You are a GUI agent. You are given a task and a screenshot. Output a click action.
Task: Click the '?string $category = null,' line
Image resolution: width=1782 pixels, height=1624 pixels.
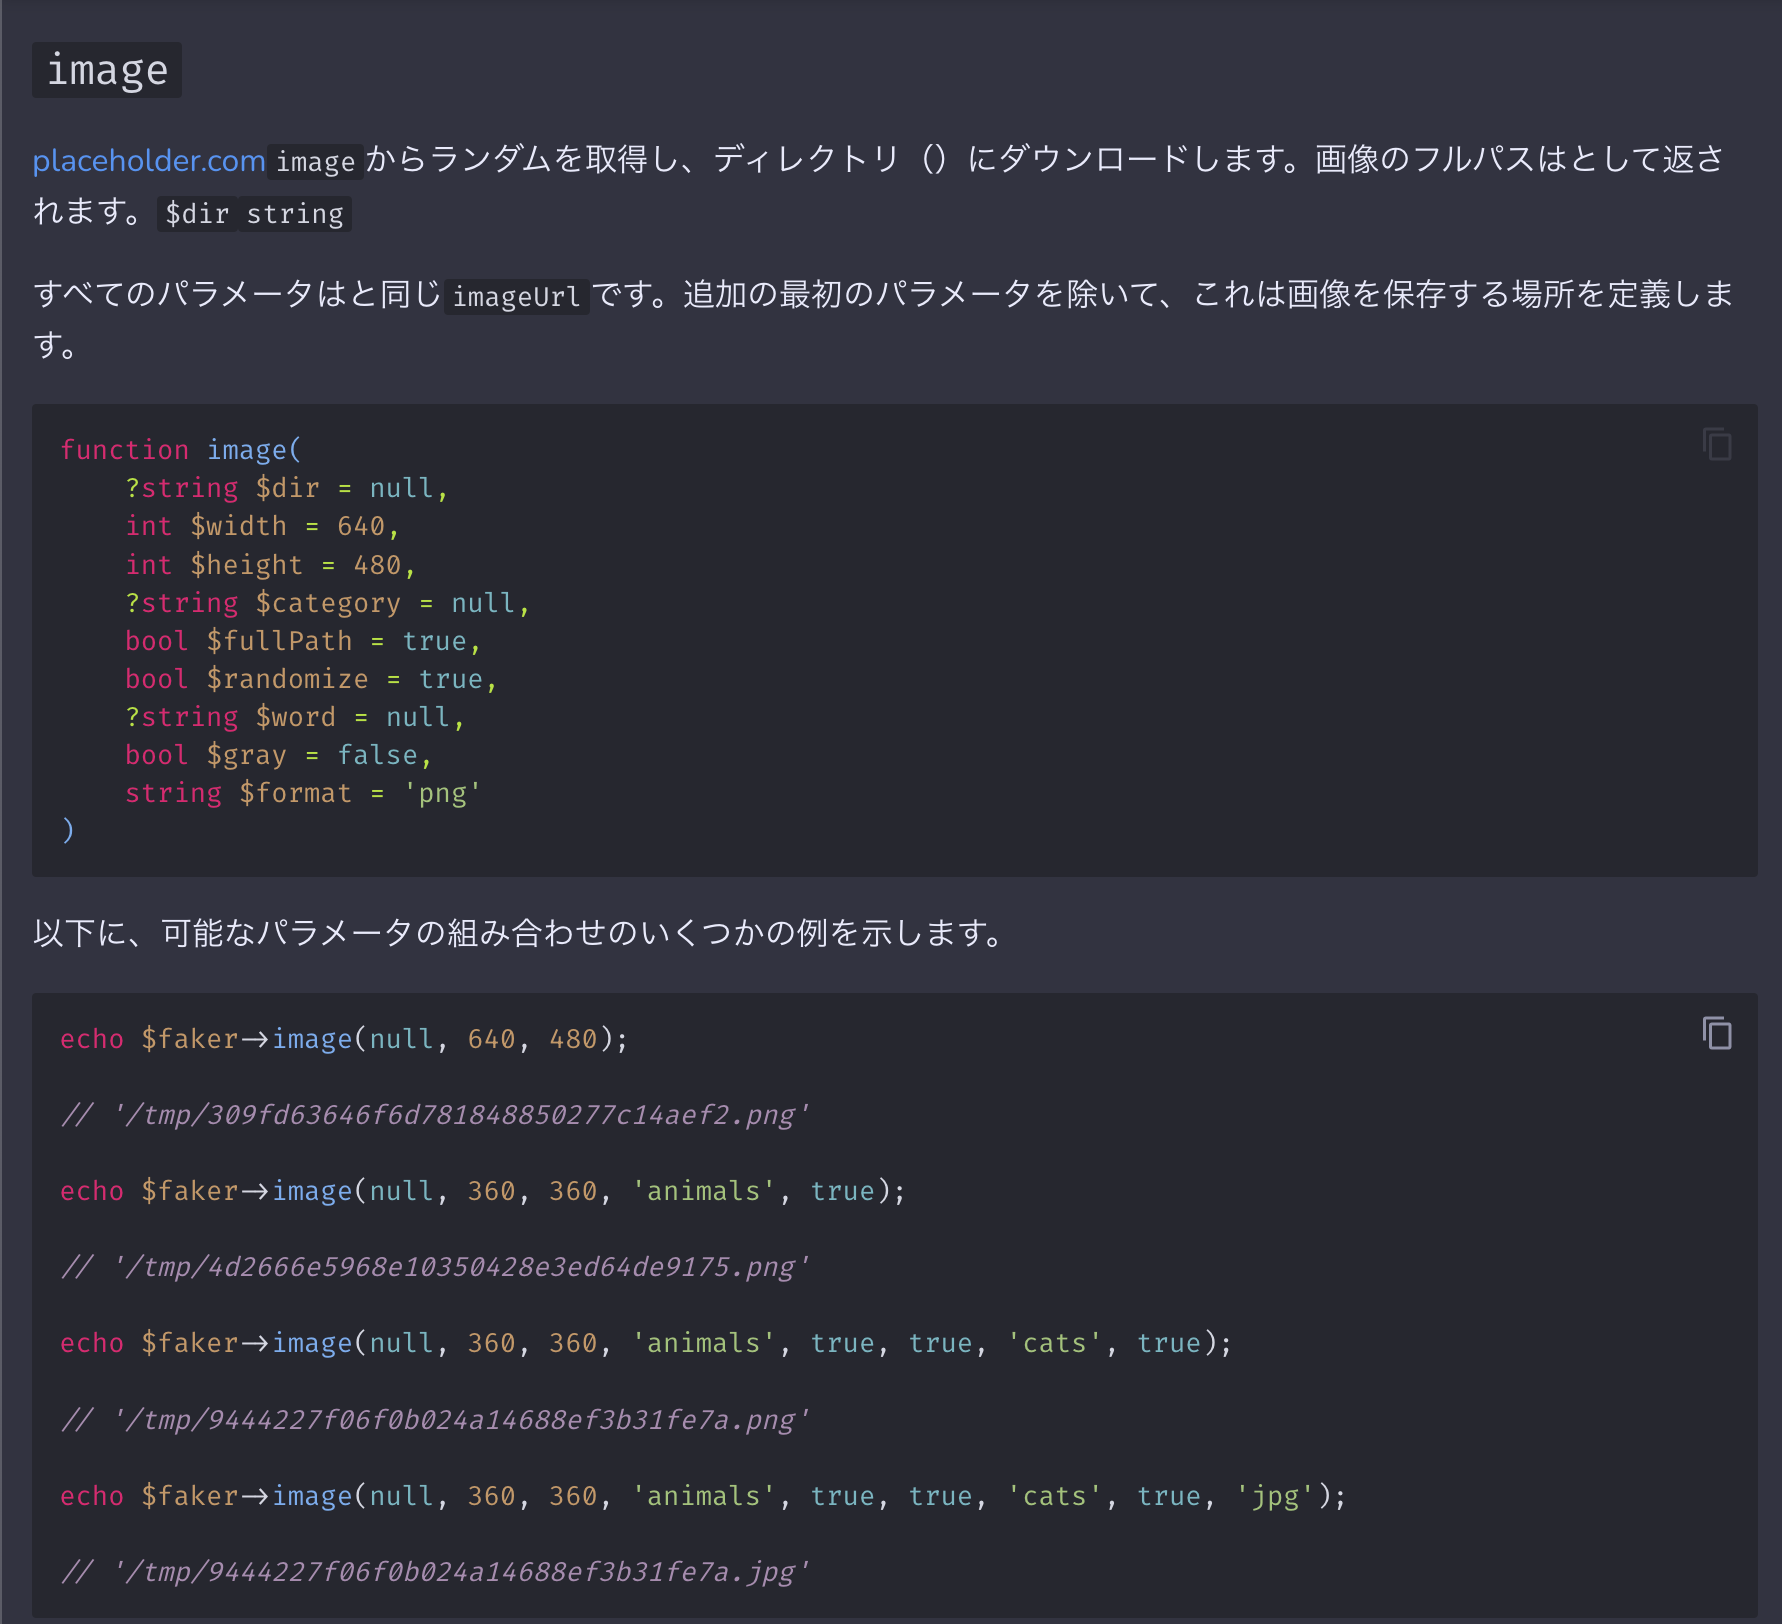[328, 603]
